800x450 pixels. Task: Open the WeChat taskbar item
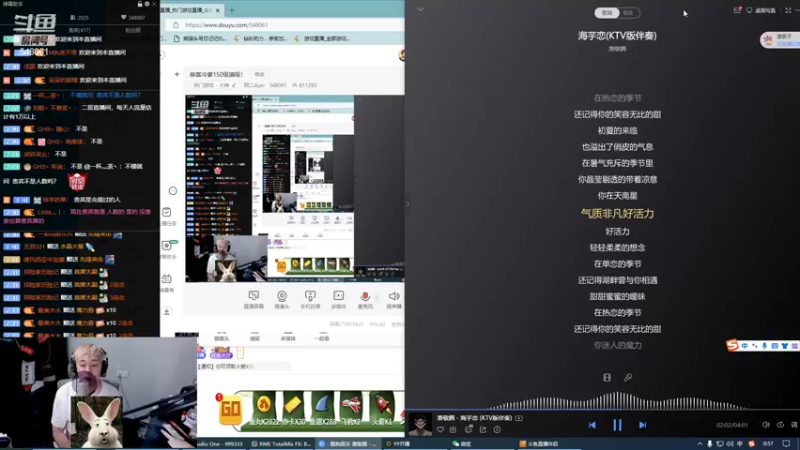coord(462,444)
